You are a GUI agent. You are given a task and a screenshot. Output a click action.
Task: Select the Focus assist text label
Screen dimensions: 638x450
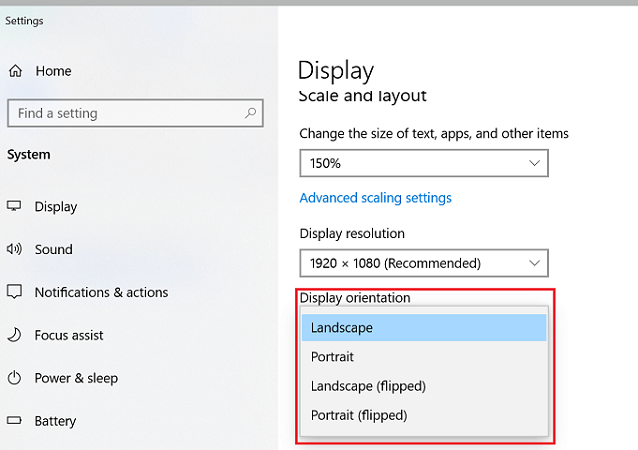[x=69, y=336]
